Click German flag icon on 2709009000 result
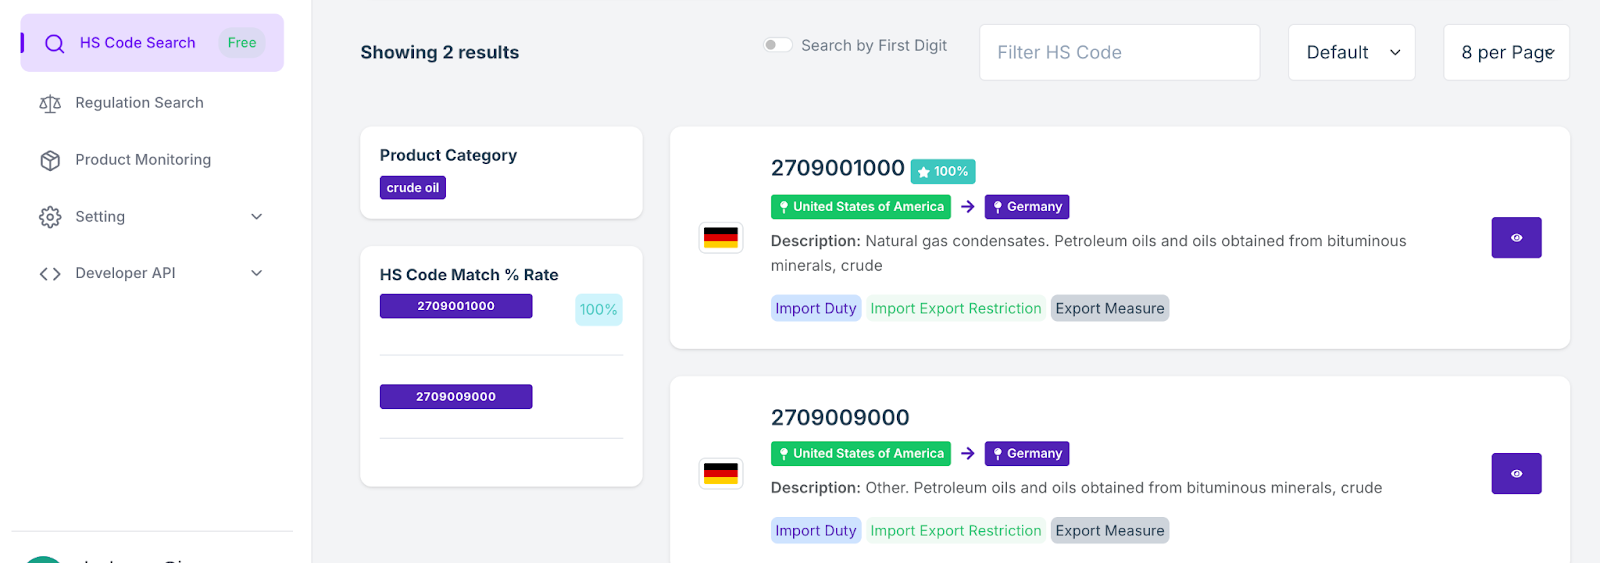The height and width of the screenshot is (563, 1600). click(720, 473)
